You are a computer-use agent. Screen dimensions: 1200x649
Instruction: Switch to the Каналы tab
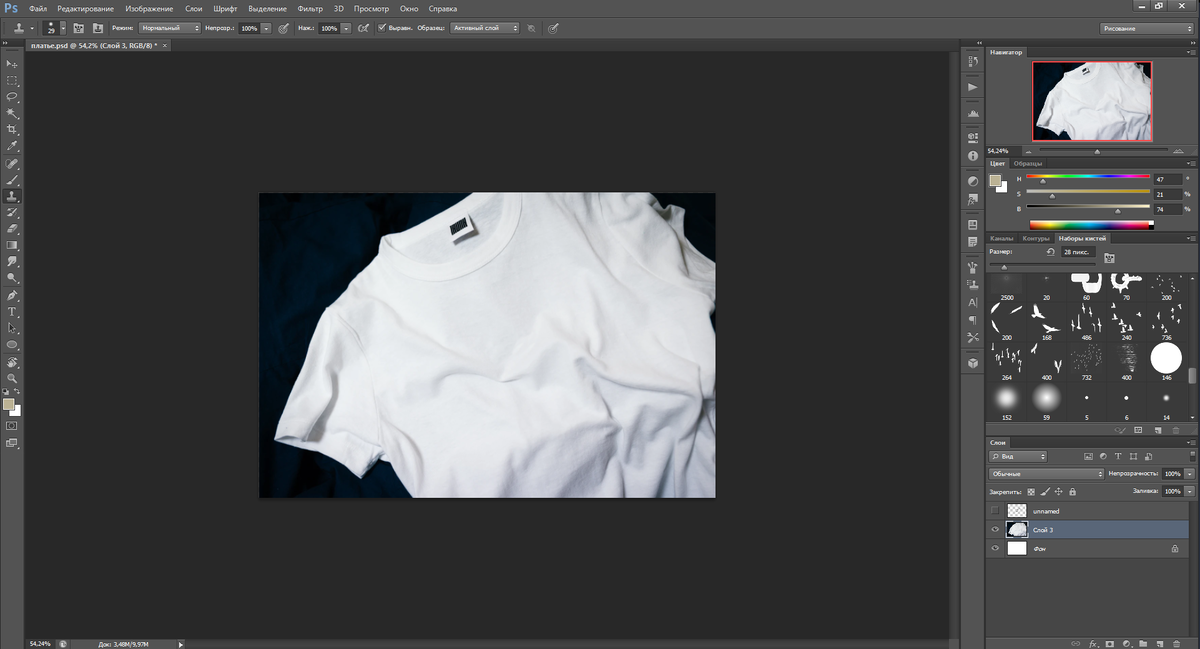coord(1002,238)
